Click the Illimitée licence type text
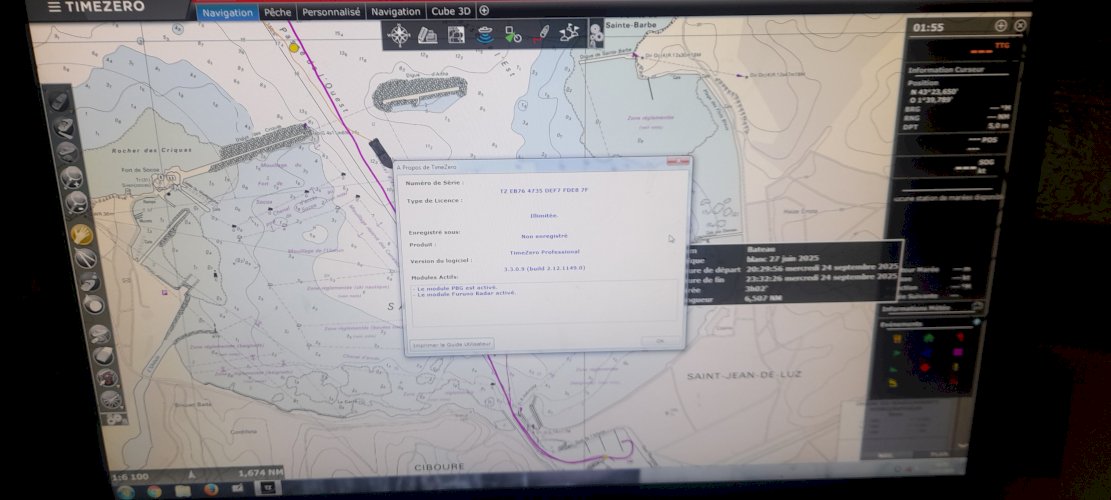The width and height of the screenshot is (1111, 500). (544, 215)
